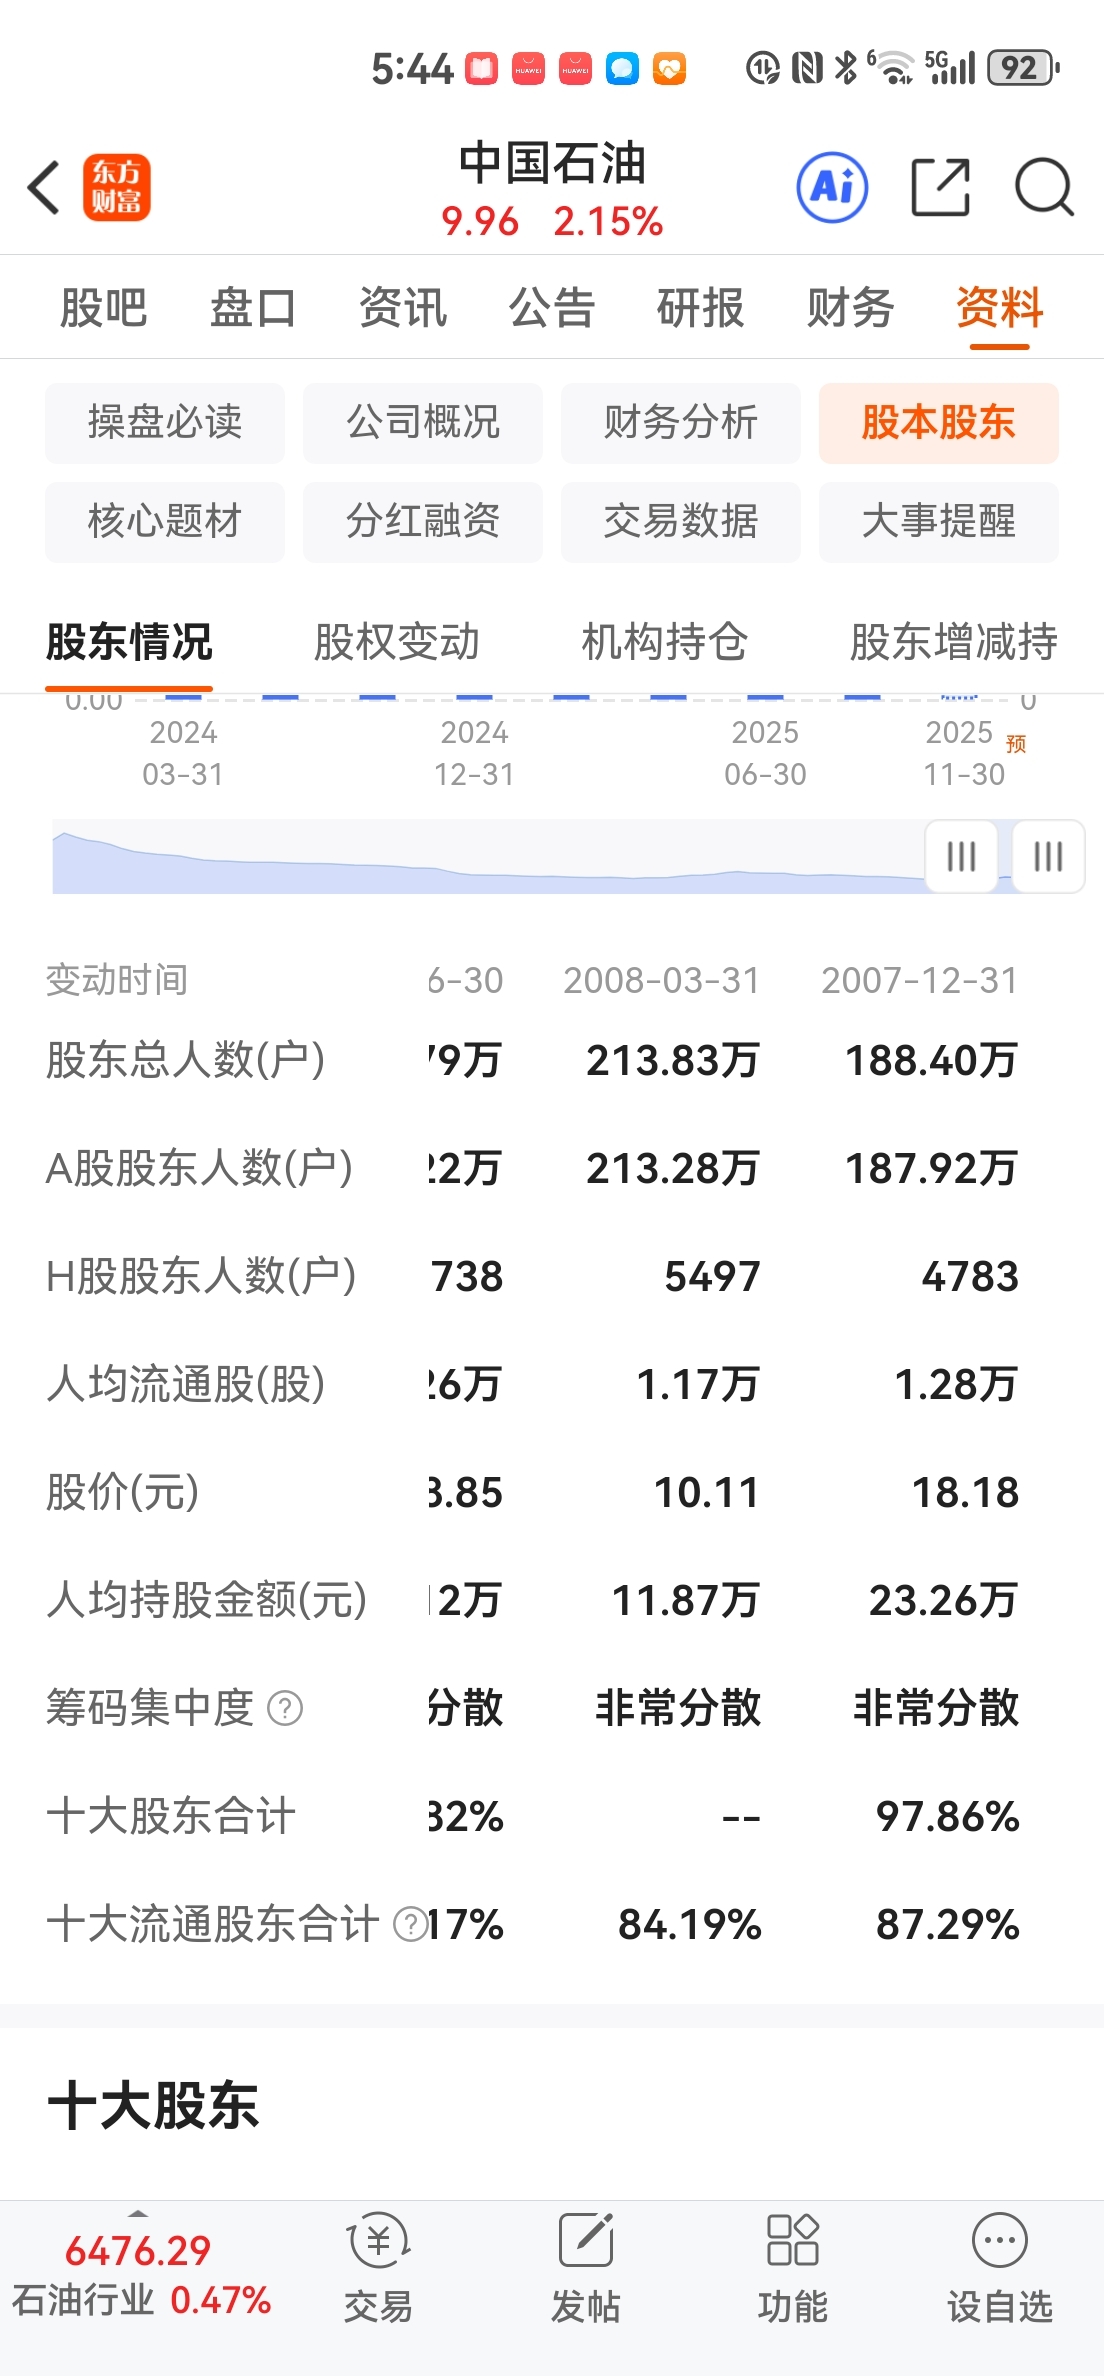Open 公司概况 section
This screenshot has width=1104, height=2376.
[423, 423]
